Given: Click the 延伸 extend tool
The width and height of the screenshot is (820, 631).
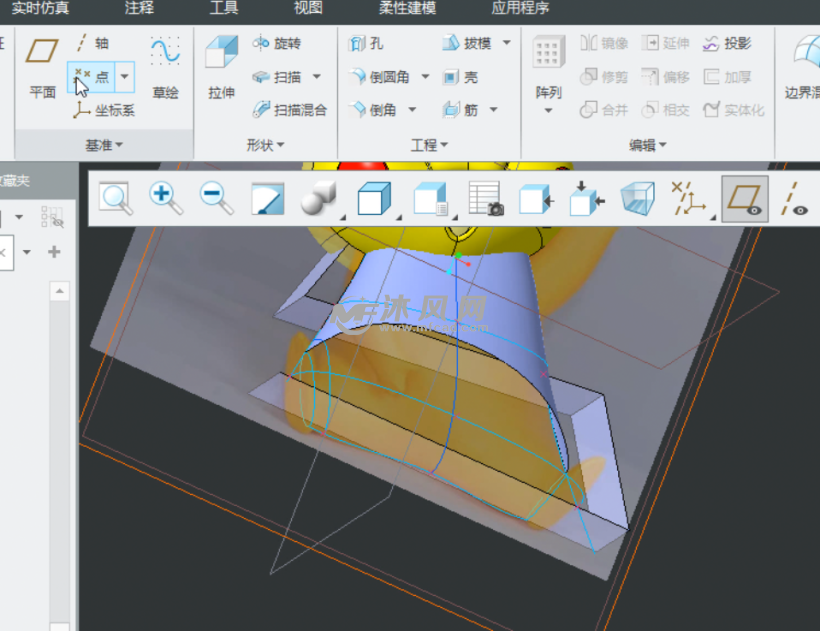Looking at the screenshot, I should point(665,43).
